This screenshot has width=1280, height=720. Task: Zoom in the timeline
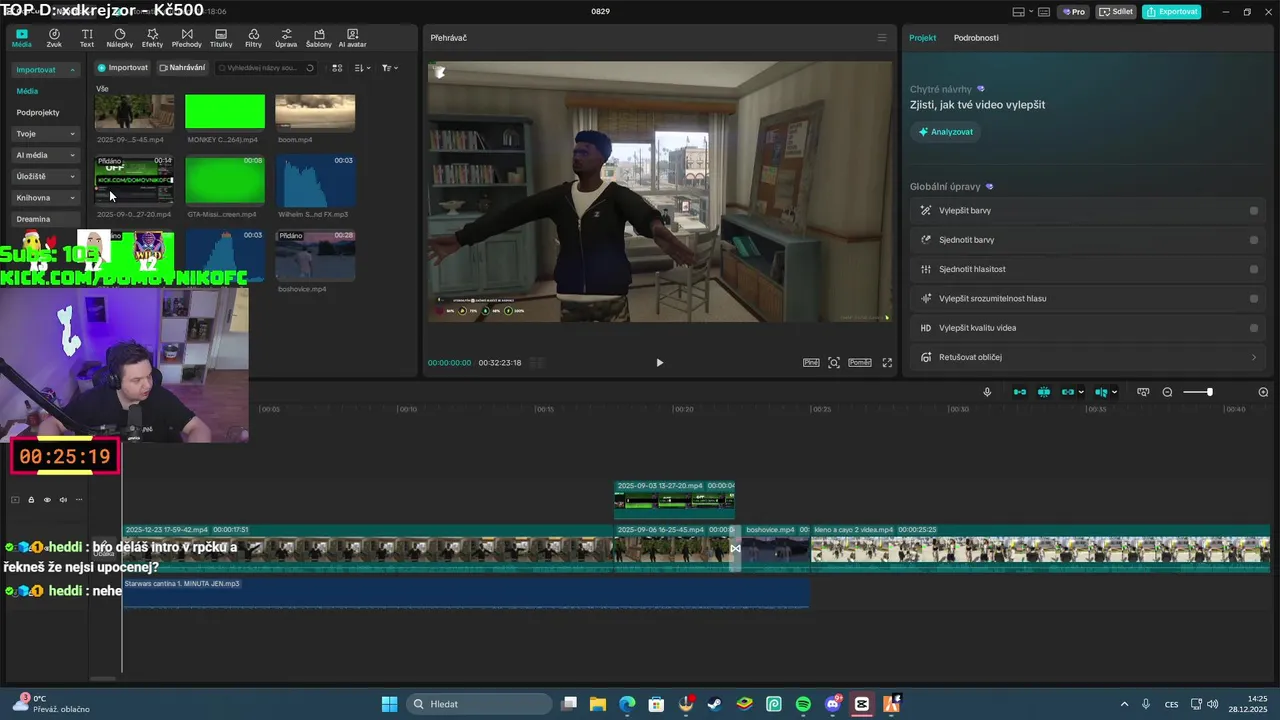point(1263,392)
